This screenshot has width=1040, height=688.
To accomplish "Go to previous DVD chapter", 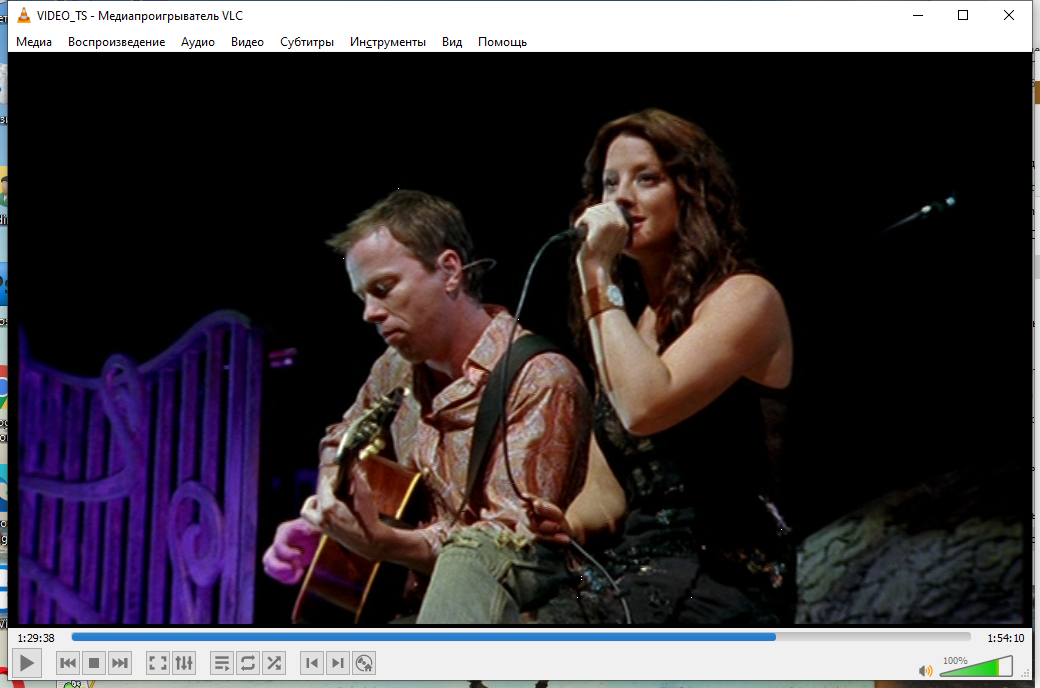I will pyautogui.click(x=312, y=663).
